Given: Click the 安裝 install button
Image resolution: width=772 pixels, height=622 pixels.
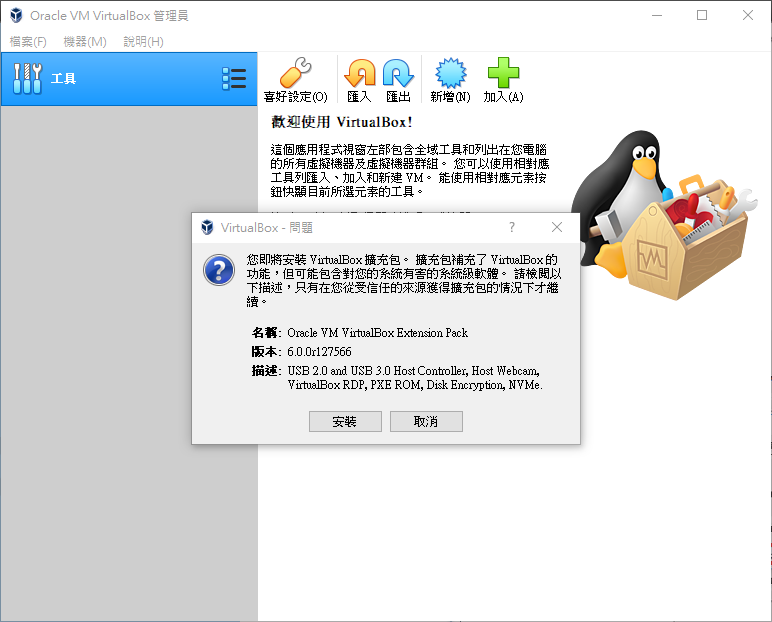Looking at the screenshot, I should coord(345,422).
